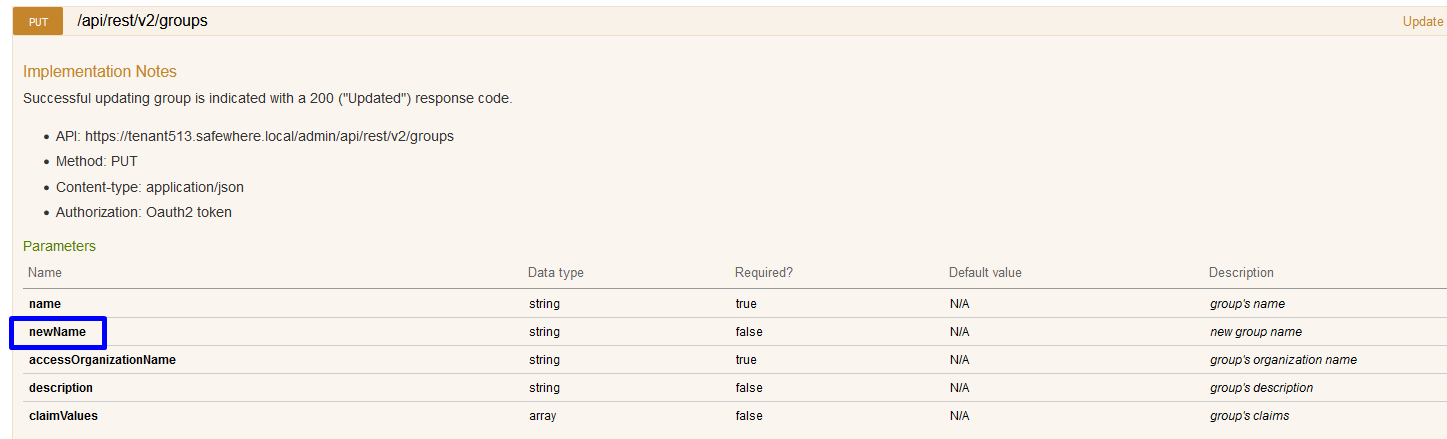Click the Default value column header

pos(985,273)
